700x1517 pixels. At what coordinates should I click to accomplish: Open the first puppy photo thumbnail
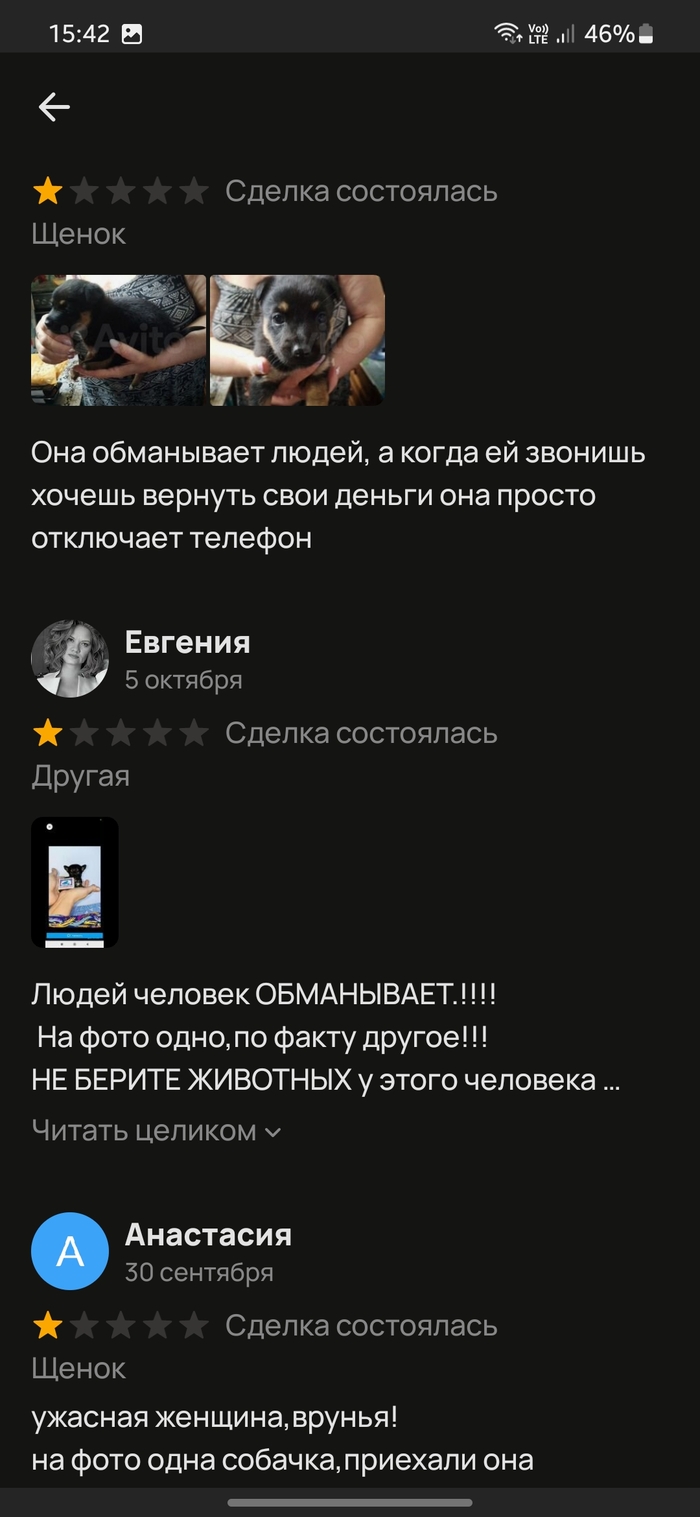point(119,340)
